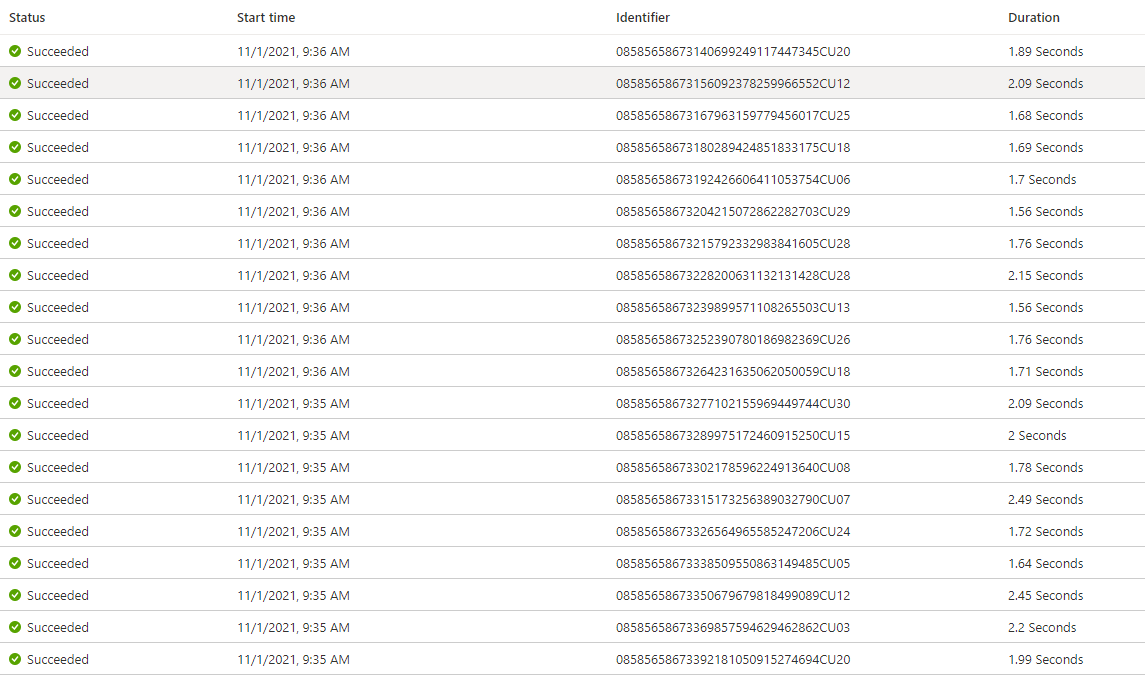Click the 1.89 Seconds duration
Viewport: 1145px width, 694px height.
(1046, 52)
